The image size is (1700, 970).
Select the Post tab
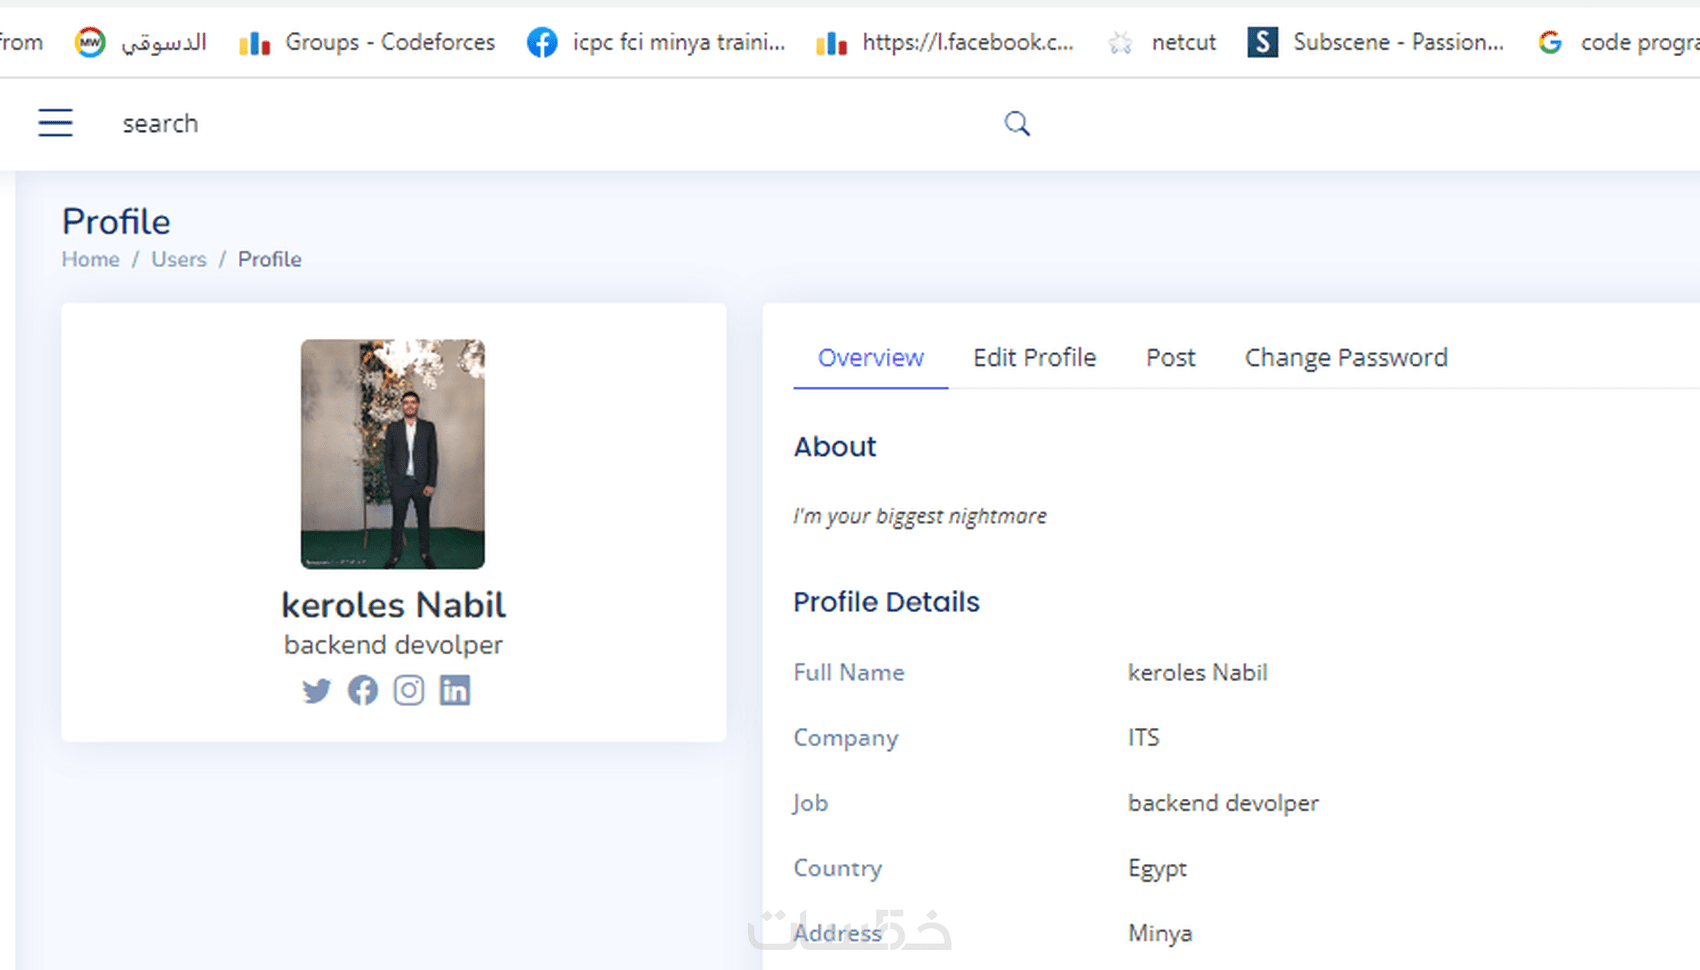(x=1170, y=357)
